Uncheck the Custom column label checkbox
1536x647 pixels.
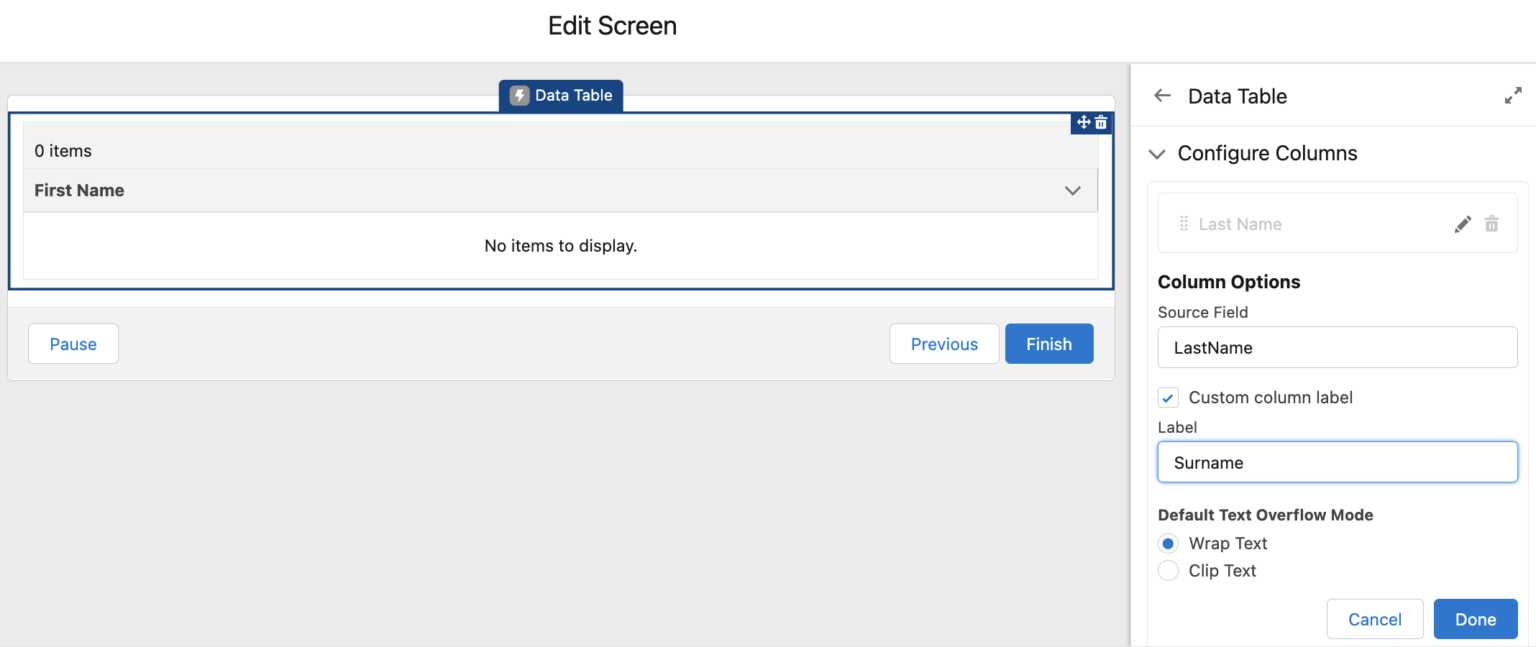pyautogui.click(x=1168, y=397)
